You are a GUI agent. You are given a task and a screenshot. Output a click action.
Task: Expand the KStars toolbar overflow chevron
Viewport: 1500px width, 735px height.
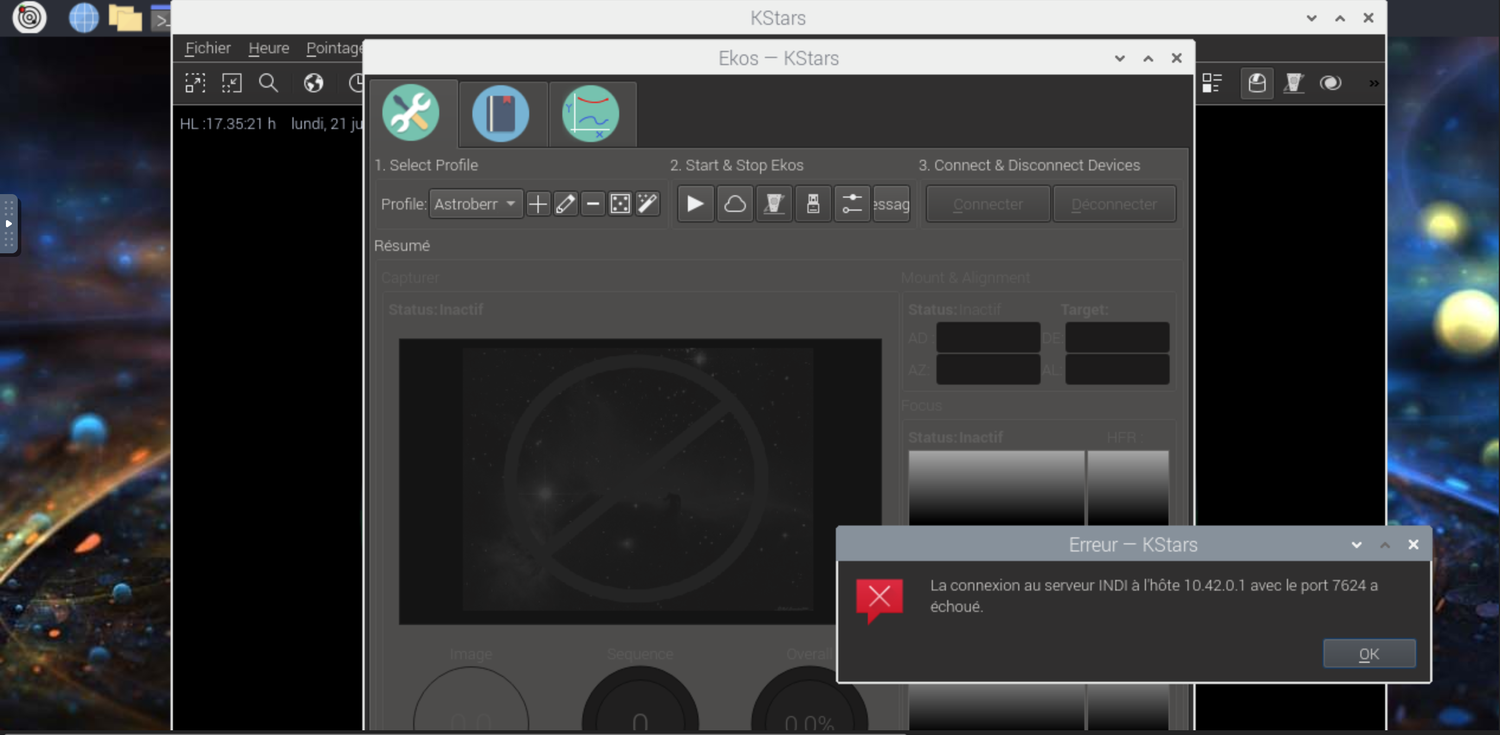(1374, 83)
